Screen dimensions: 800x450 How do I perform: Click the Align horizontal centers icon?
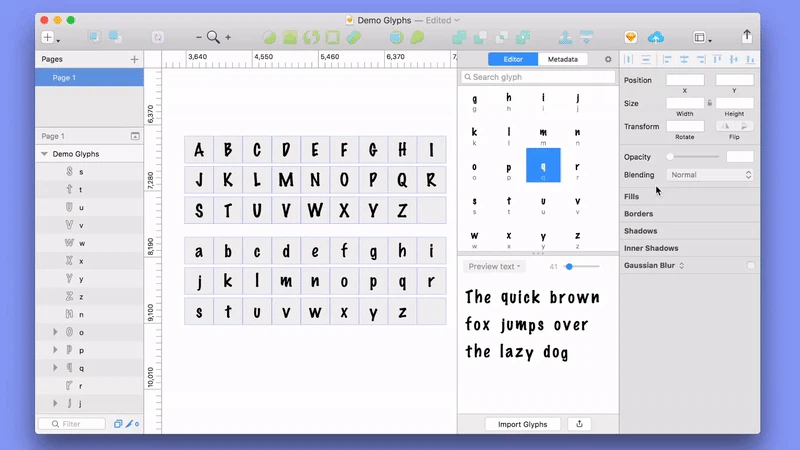tap(684, 60)
